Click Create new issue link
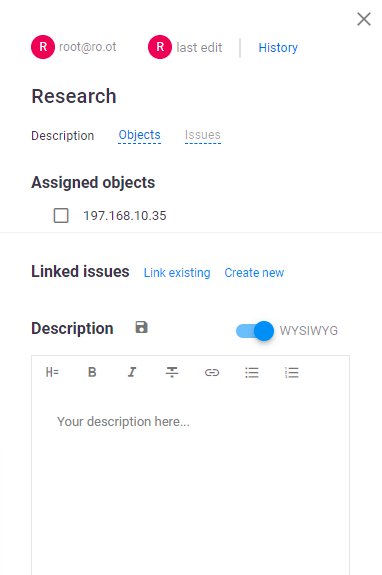382x575 pixels. coord(254,272)
